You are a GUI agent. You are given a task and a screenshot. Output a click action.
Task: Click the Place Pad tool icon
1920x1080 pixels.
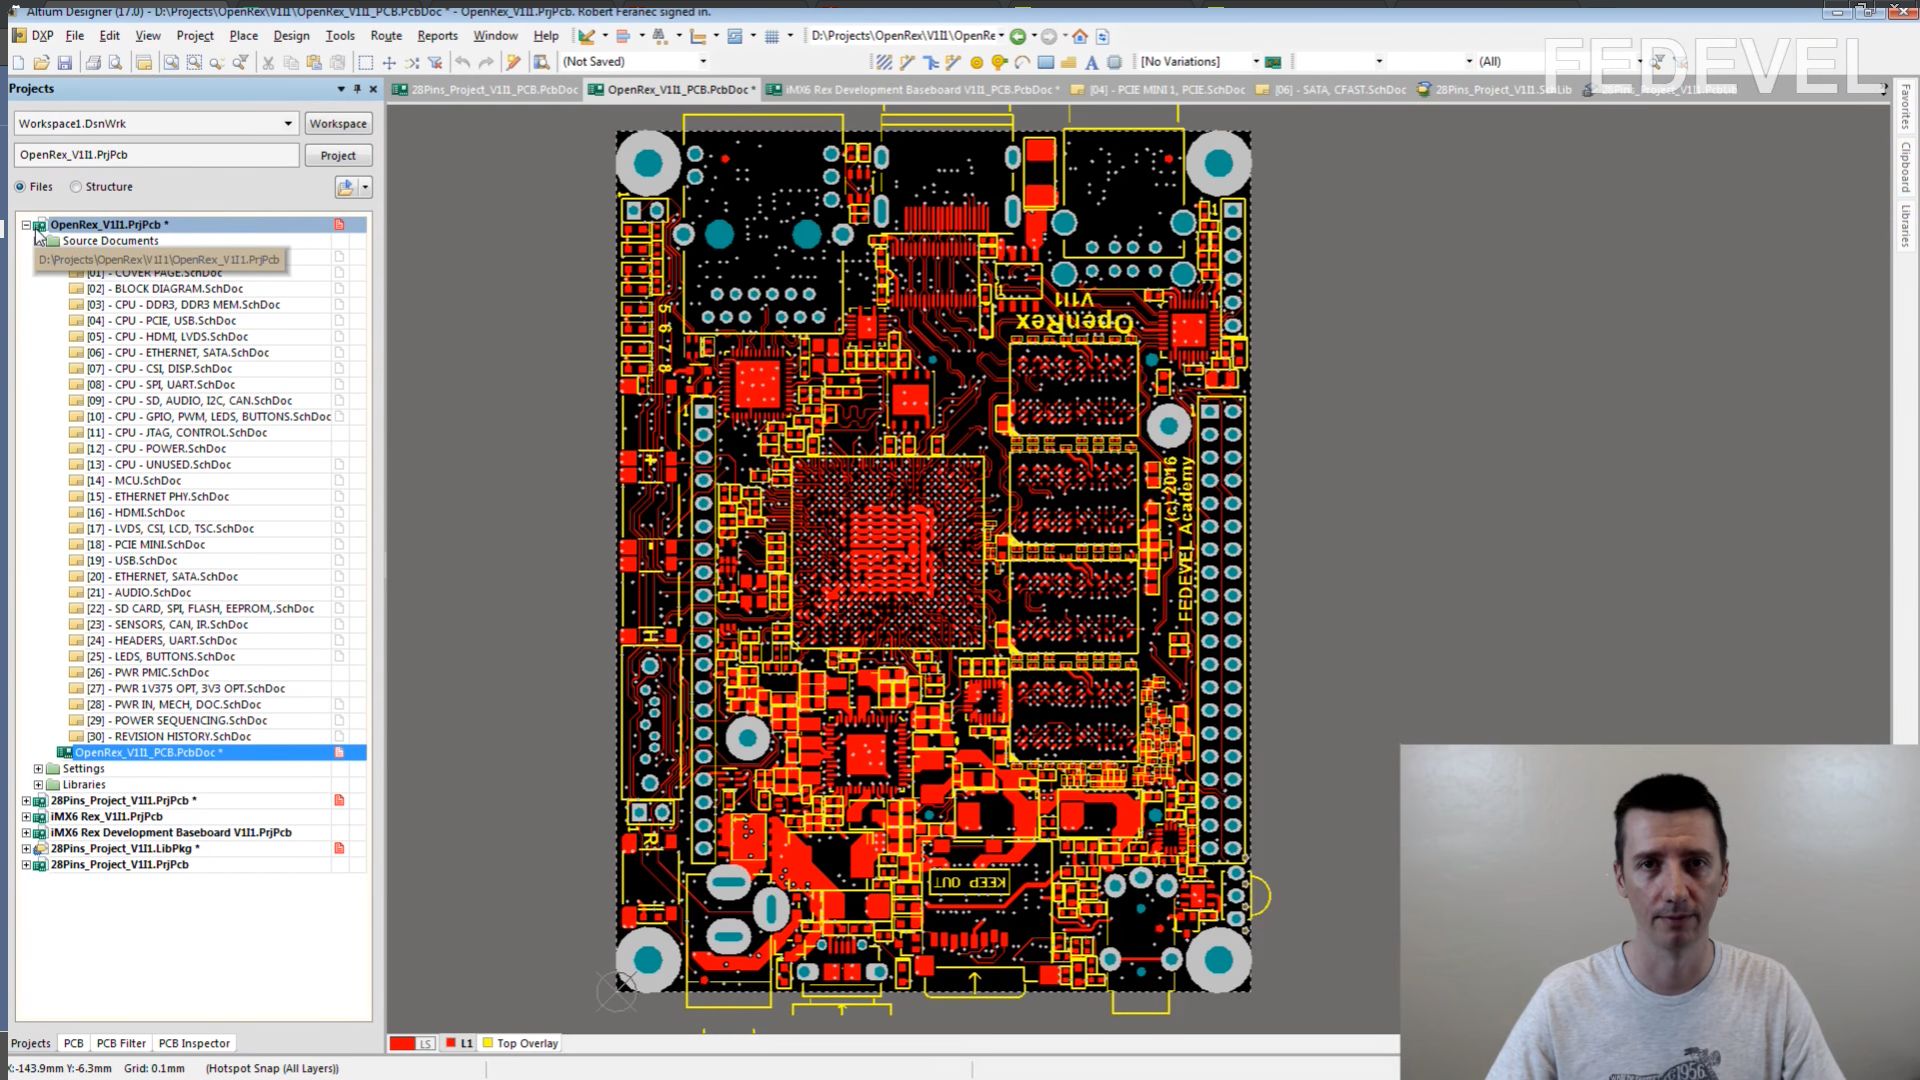[x=977, y=62]
